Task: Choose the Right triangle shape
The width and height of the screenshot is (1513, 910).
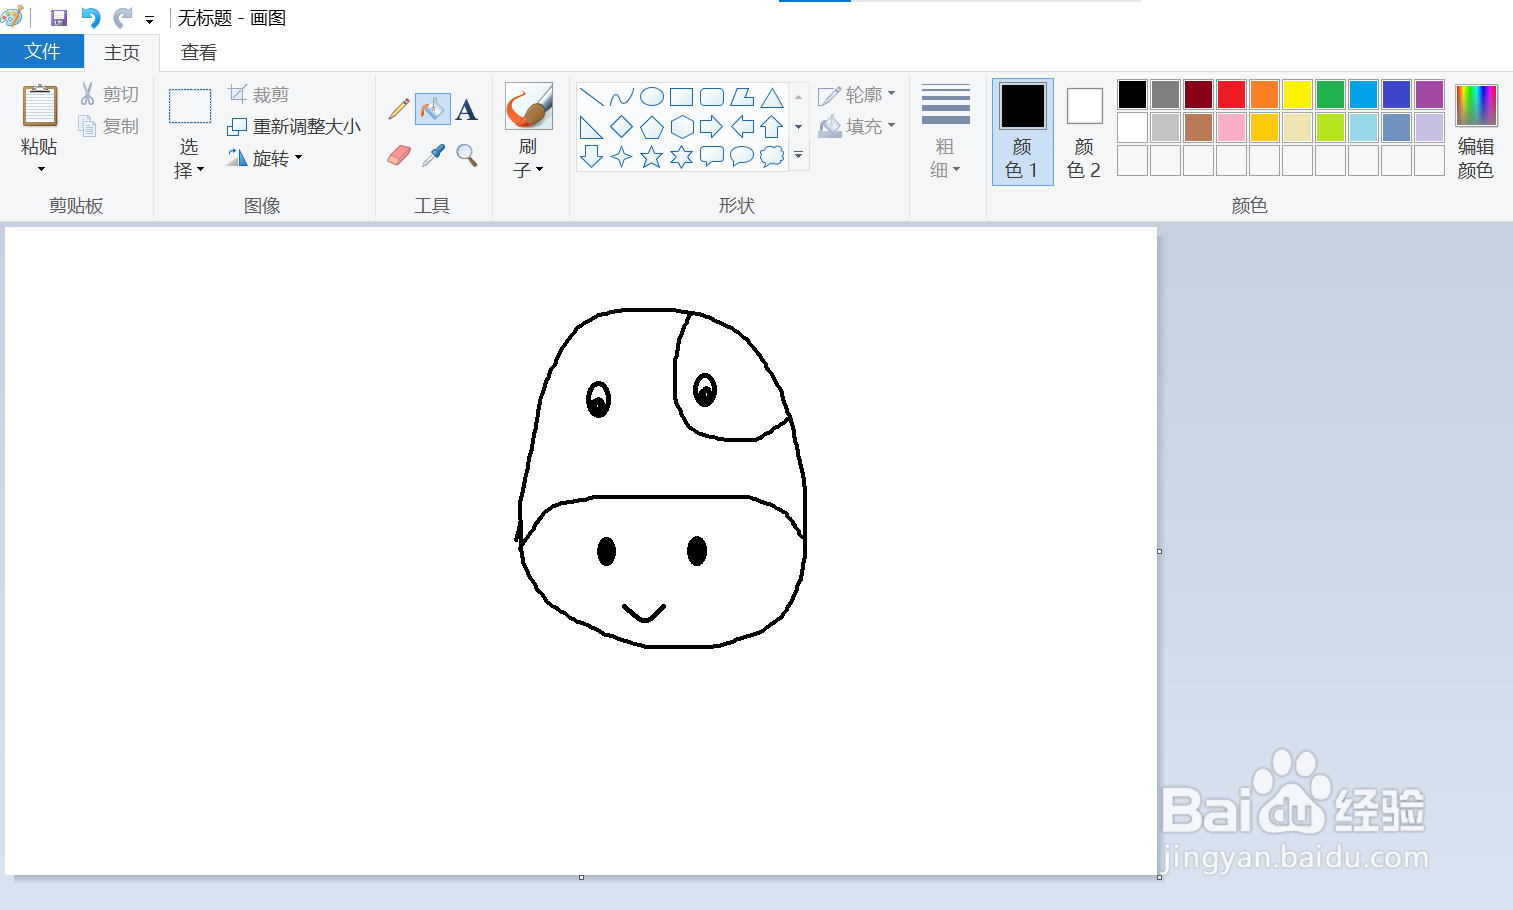Action: 592,127
